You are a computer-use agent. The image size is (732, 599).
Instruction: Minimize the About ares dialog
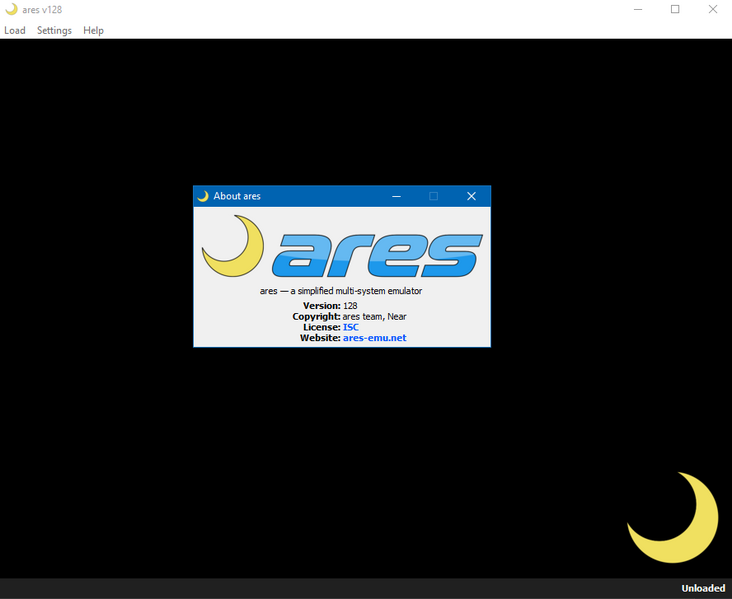click(397, 196)
